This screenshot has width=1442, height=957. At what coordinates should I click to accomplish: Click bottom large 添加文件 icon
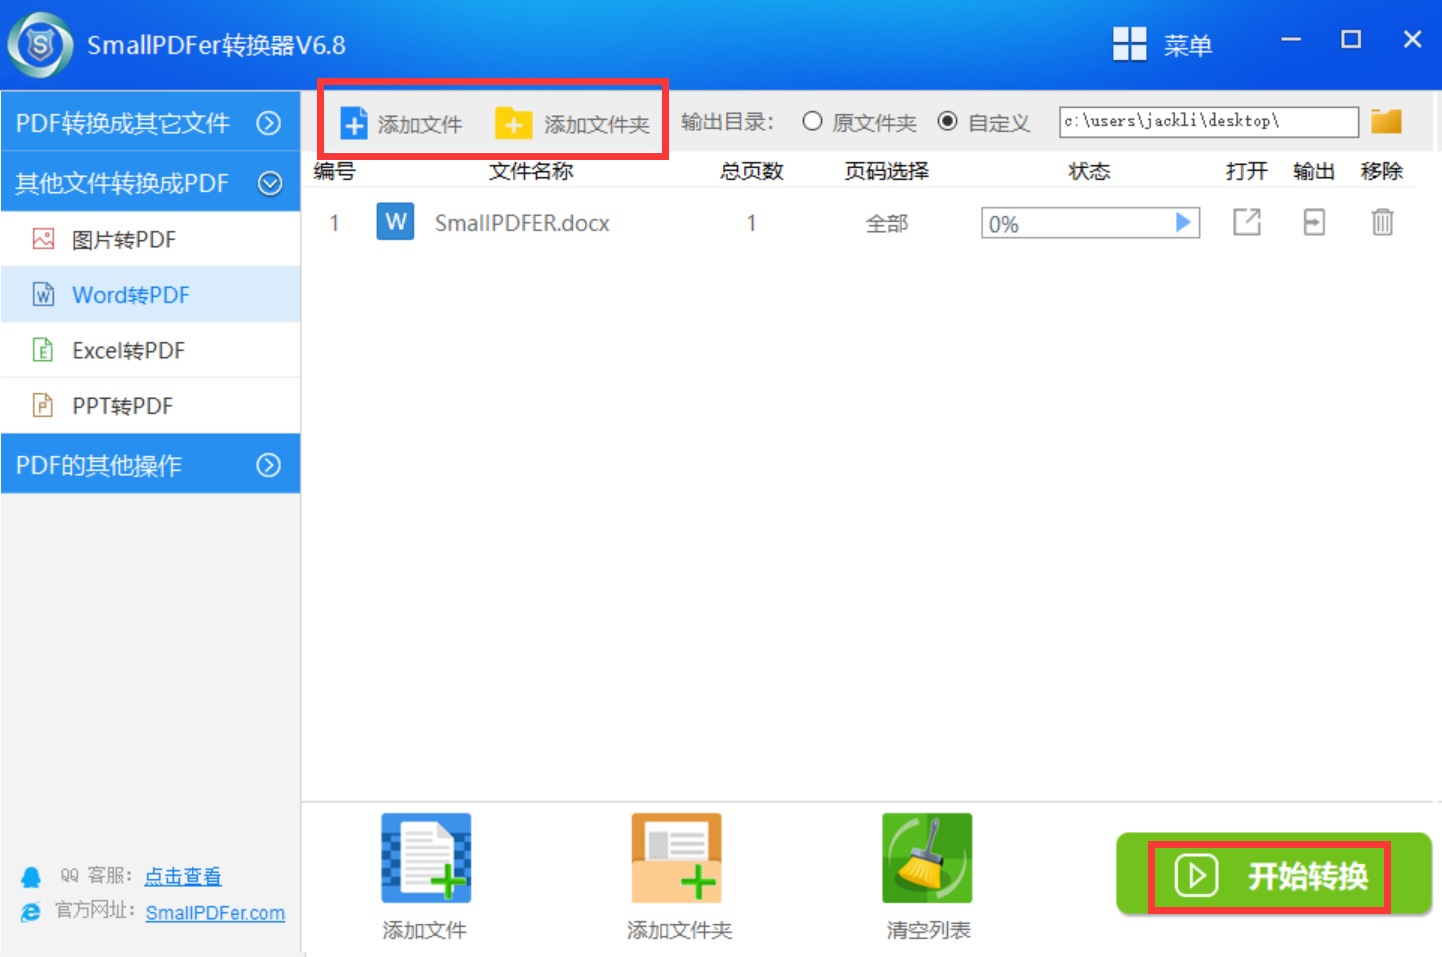coord(425,858)
